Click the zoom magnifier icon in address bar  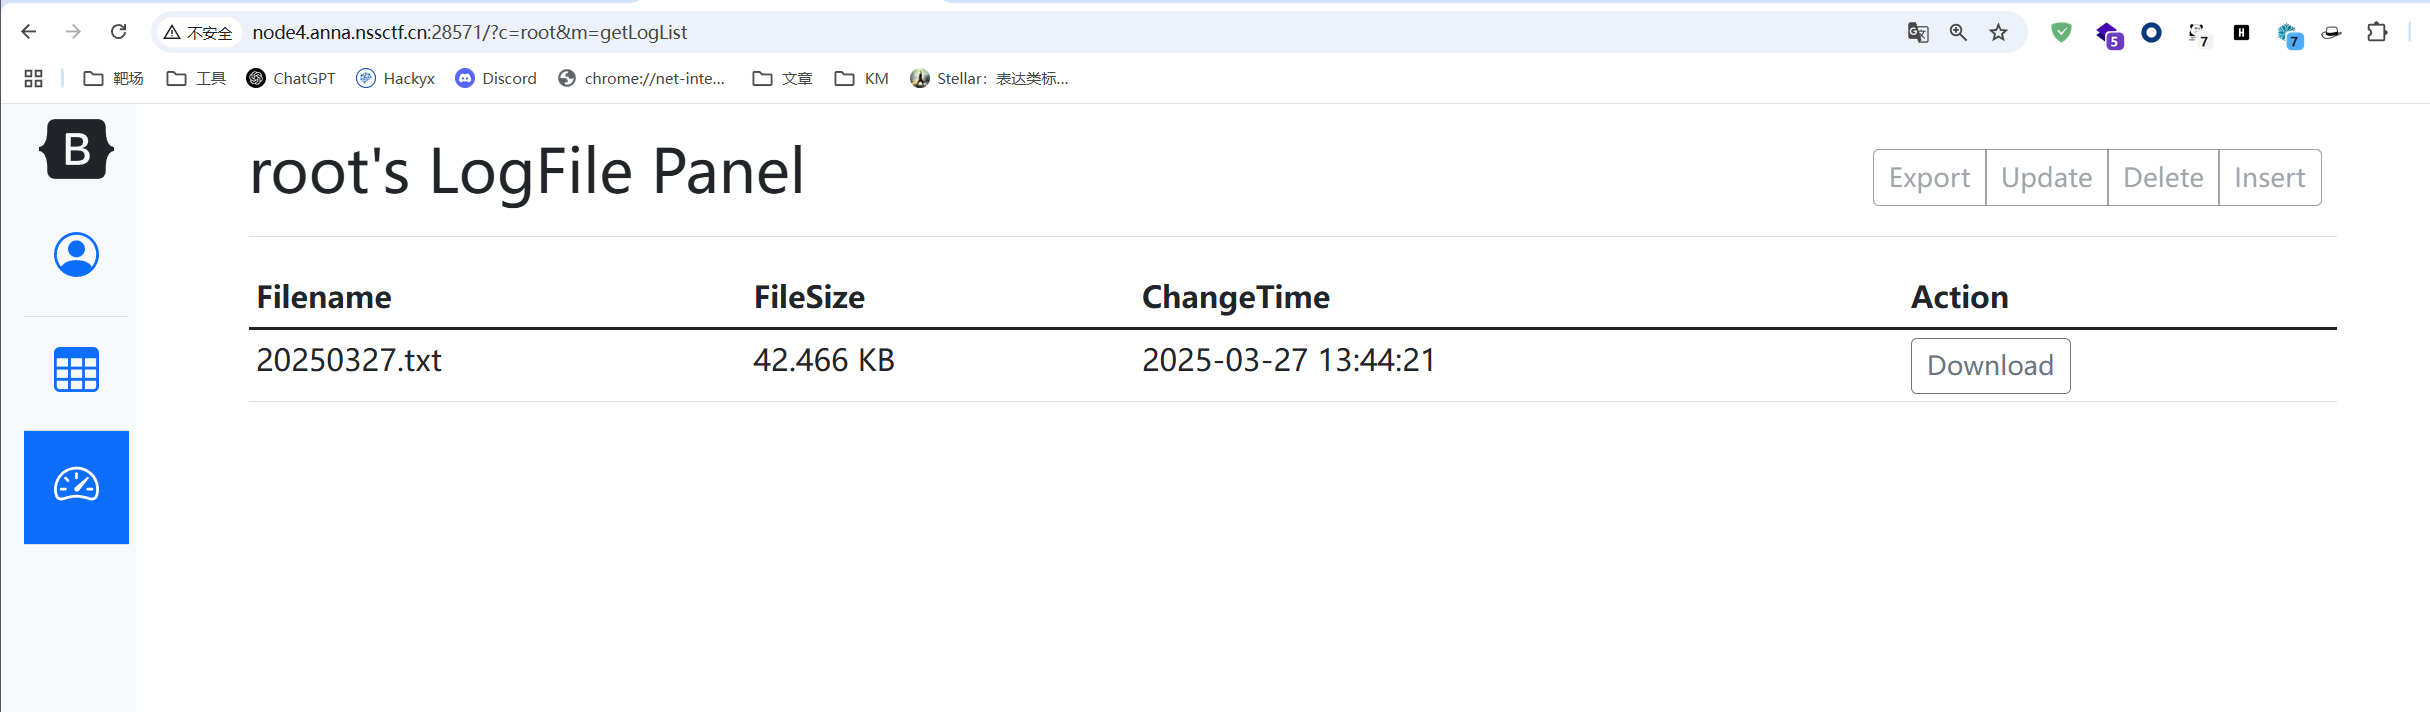(x=1958, y=33)
